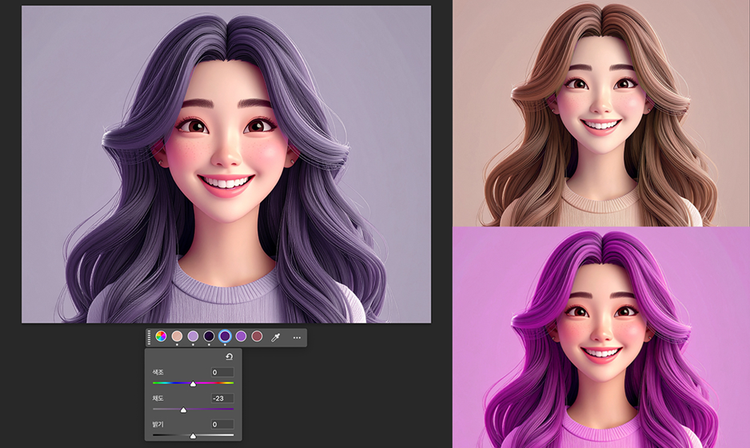Open the three-dot more options menu

click(x=297, y=338)
